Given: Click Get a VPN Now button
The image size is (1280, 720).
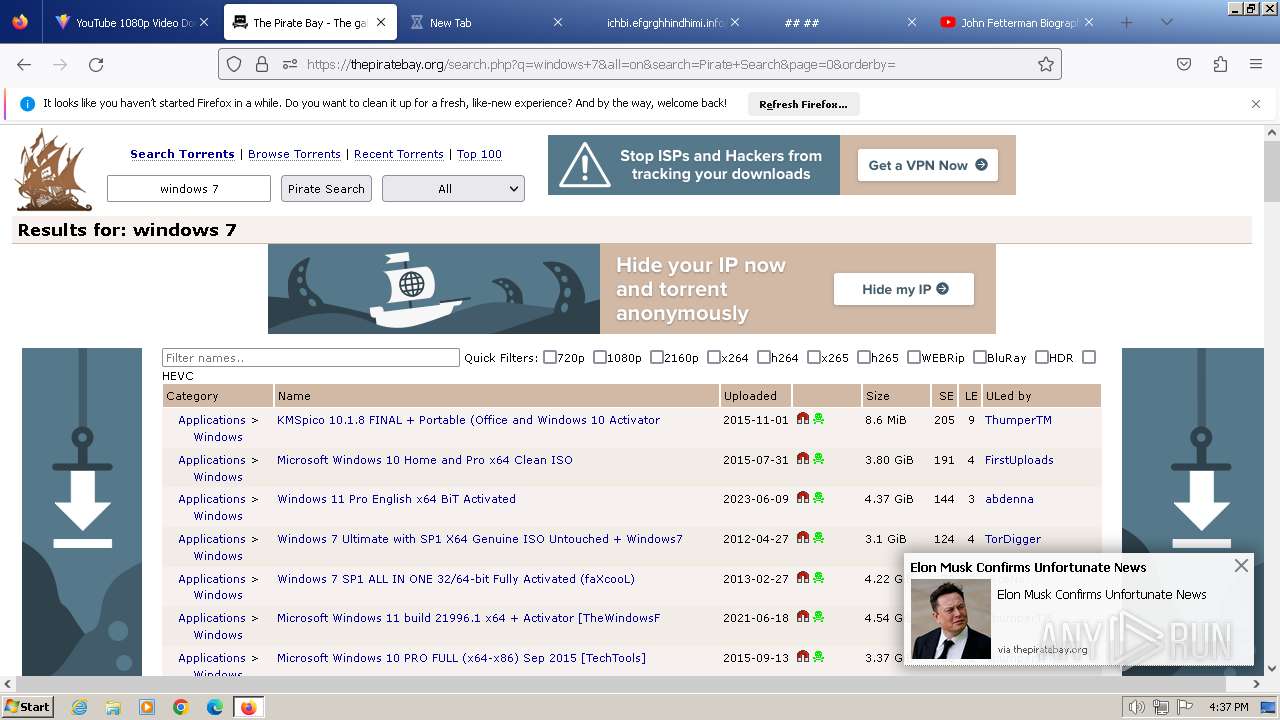Looking at the screenshot, I should (x=927, y=165).
